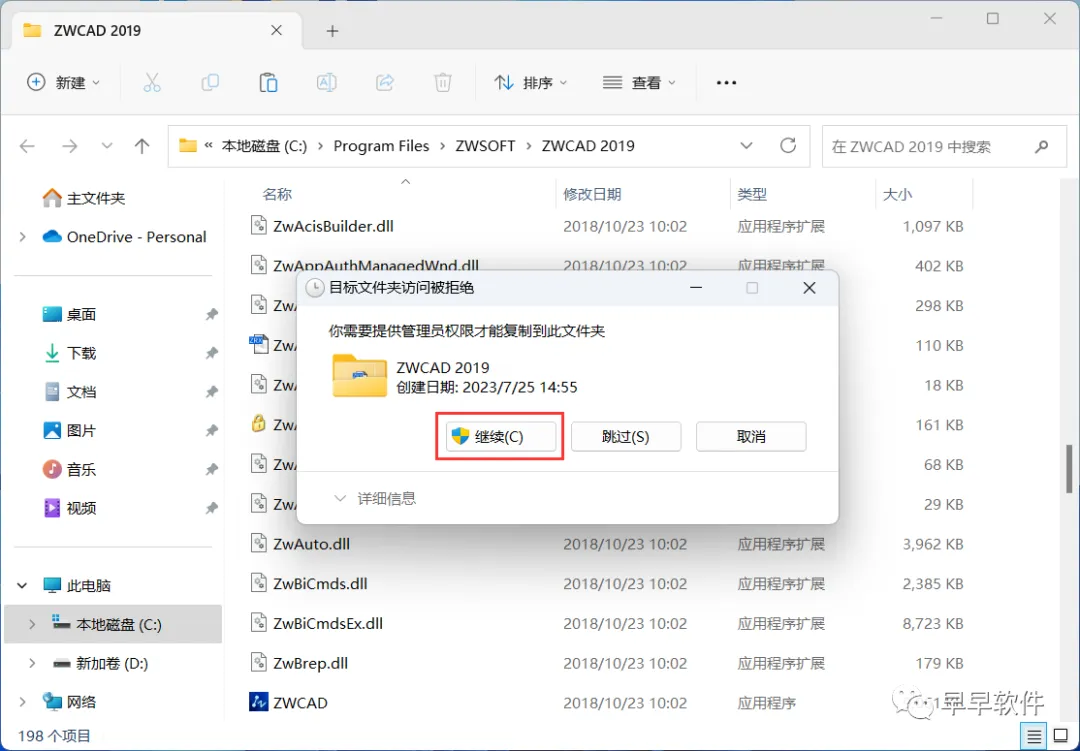1080x751 pixels.
Task: Click the Cut scissors icon
Action: coord(152,83)
